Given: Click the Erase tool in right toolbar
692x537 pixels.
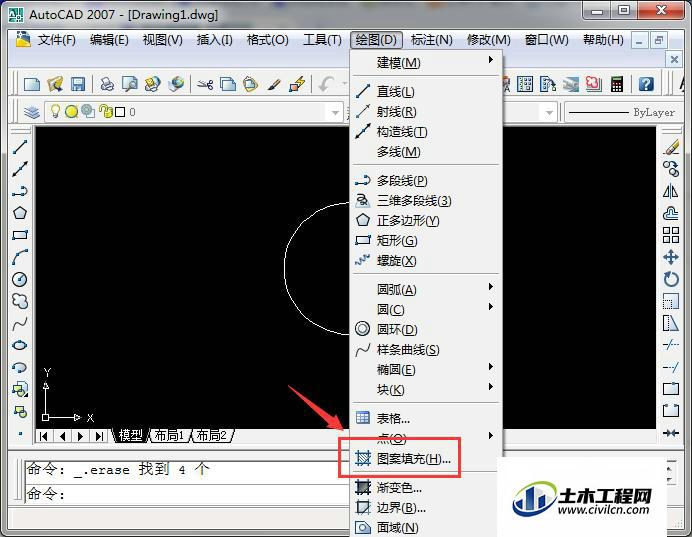Looking at the screenshot, I should coord(671,147).
